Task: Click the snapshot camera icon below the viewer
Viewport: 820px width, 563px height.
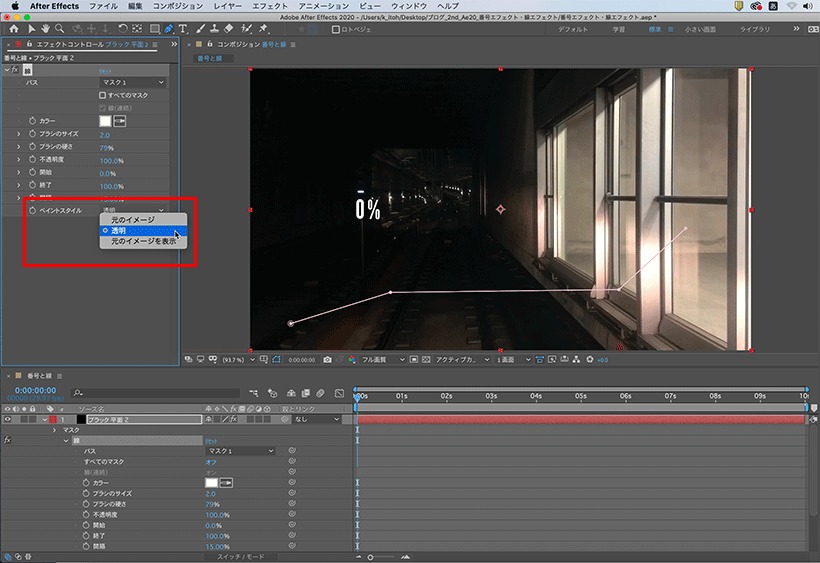Action: pos(327,360)
